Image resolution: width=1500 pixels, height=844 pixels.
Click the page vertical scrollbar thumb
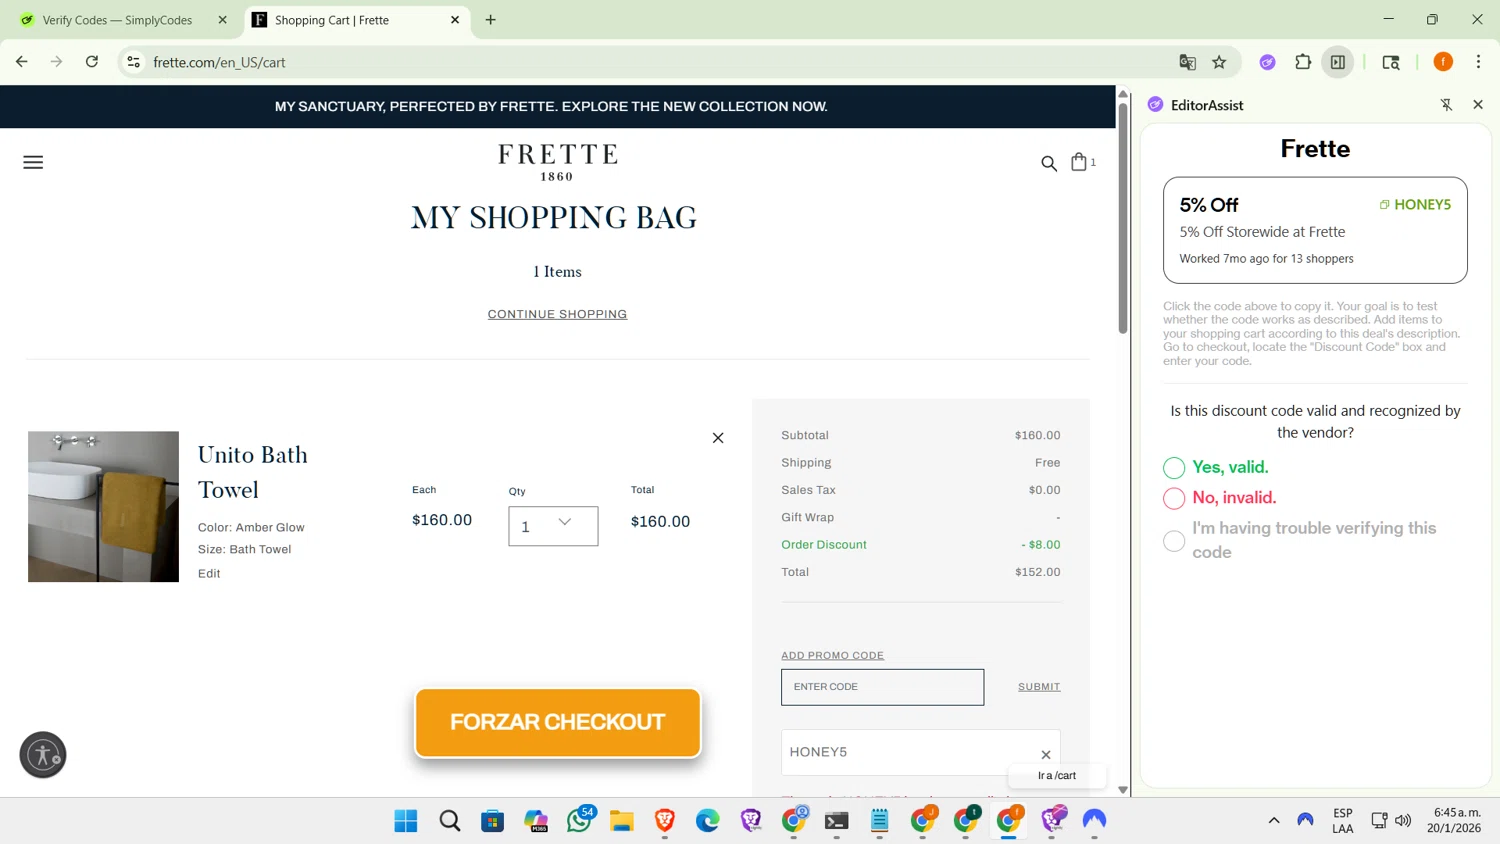point(1123,217)
